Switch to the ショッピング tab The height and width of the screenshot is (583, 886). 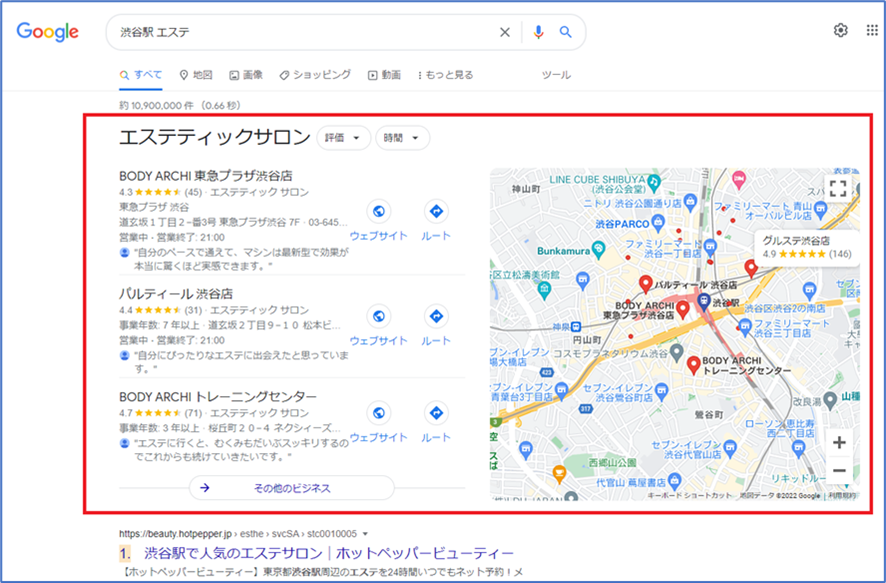(315, 75)
